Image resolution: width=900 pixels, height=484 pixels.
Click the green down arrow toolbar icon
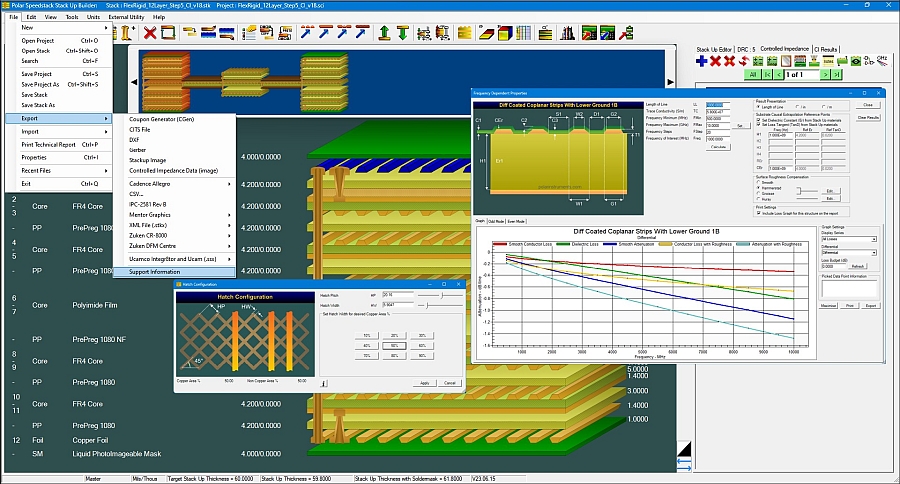(403, 32)
